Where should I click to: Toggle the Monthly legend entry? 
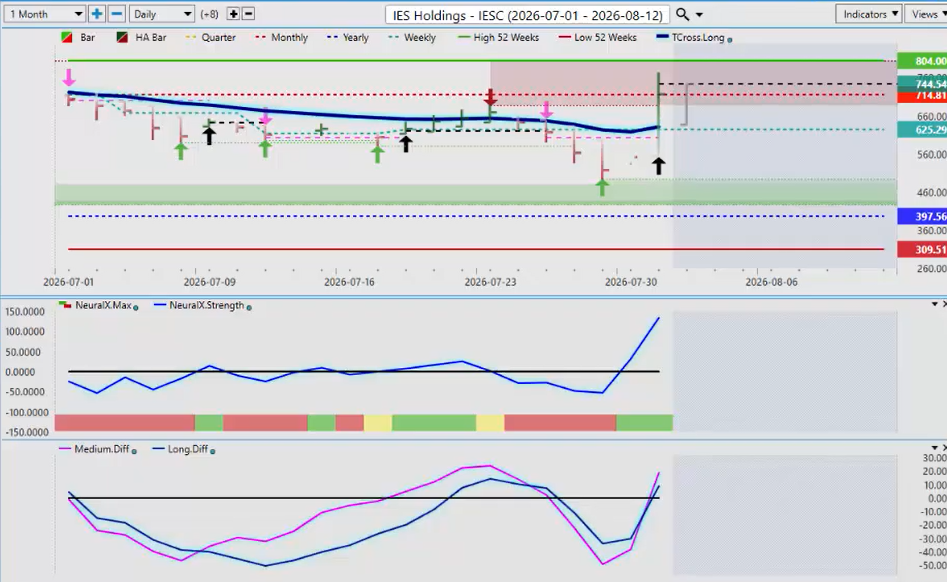click(x=281, y=37)
